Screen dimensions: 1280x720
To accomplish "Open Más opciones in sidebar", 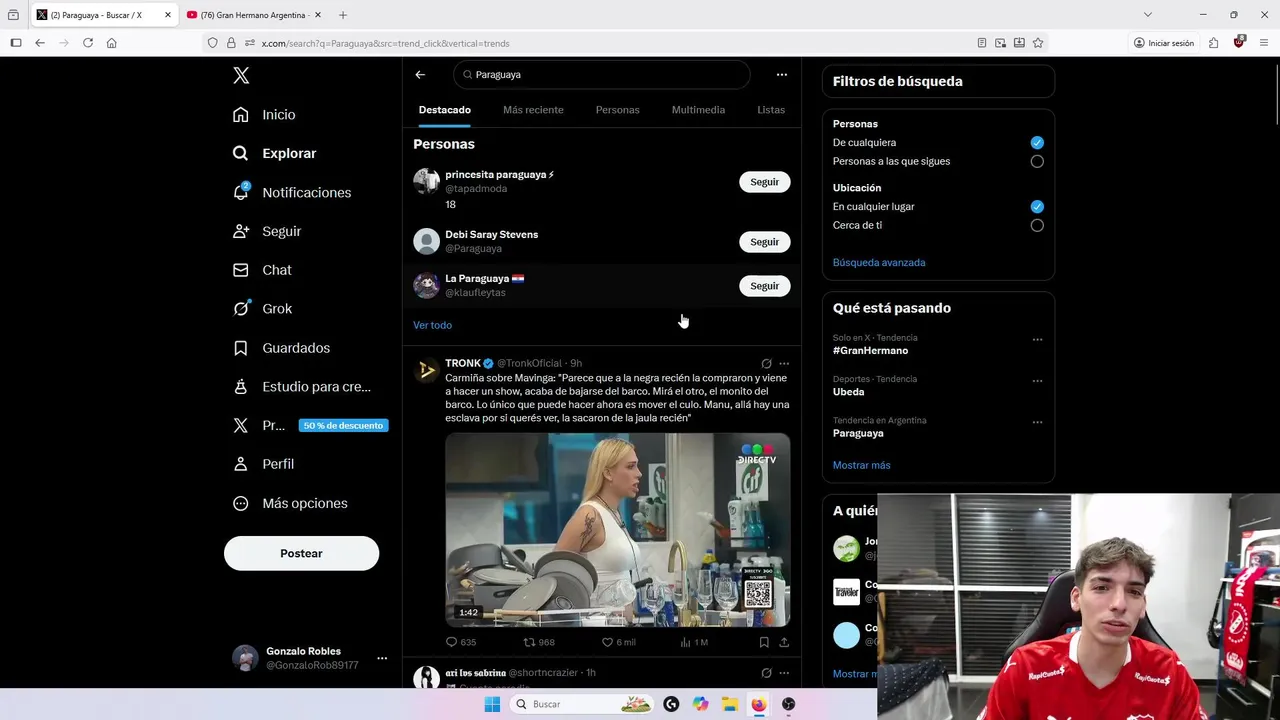I will click(290, 503).
